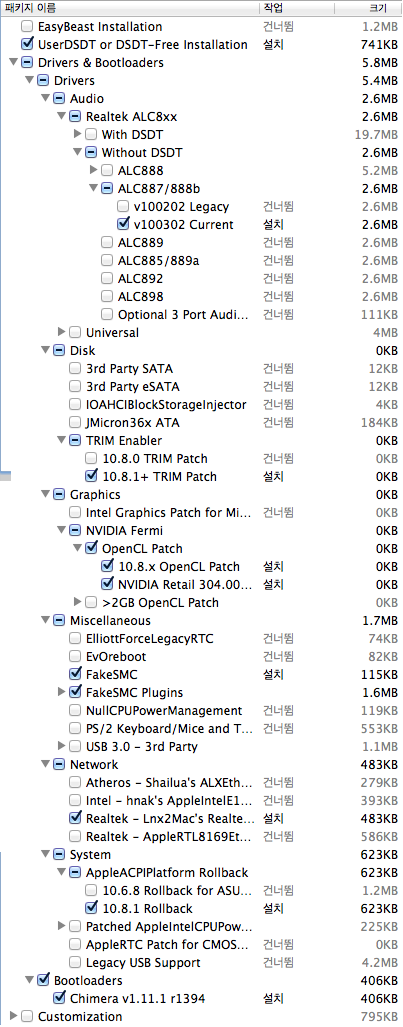
Task: Check 3rd Party SATA driver
Action: [x=75, y=368]
